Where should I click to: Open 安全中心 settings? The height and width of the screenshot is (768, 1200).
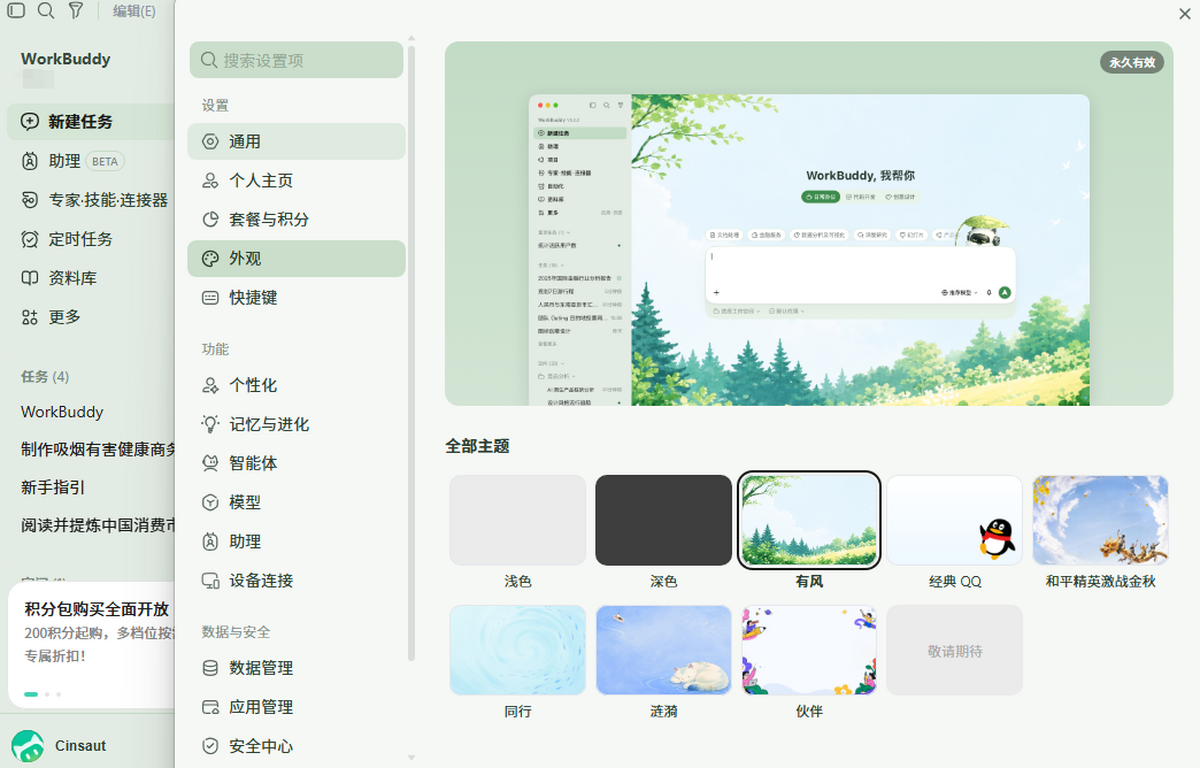point(297,746)
